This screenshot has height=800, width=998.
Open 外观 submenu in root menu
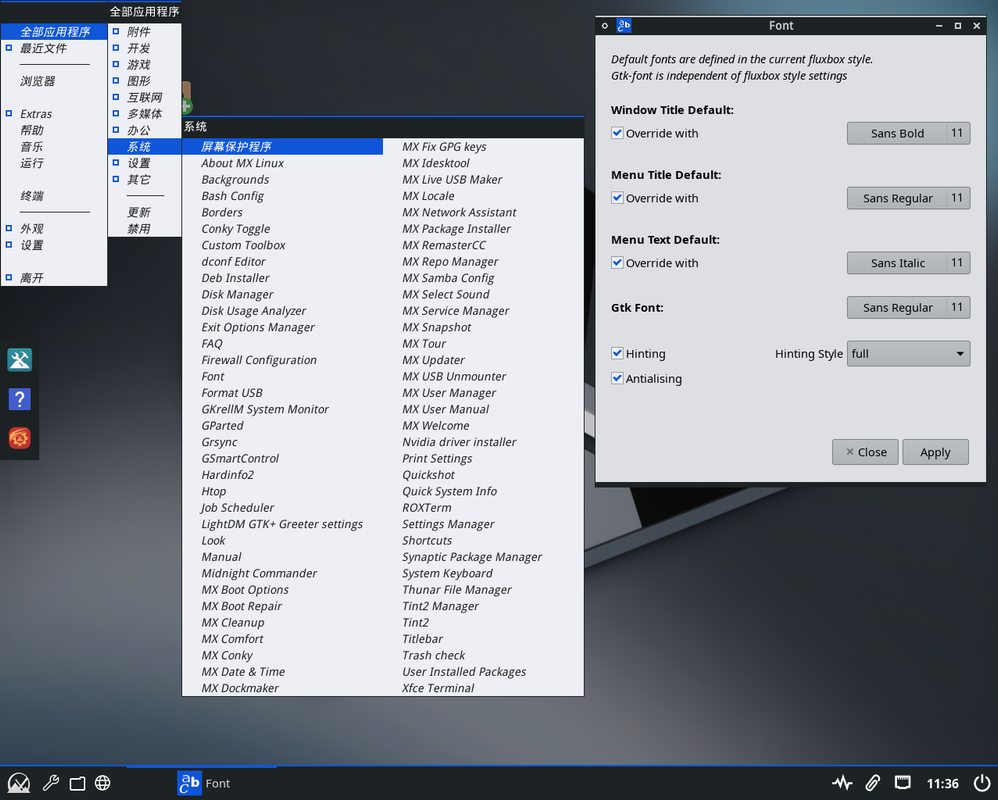54,228
